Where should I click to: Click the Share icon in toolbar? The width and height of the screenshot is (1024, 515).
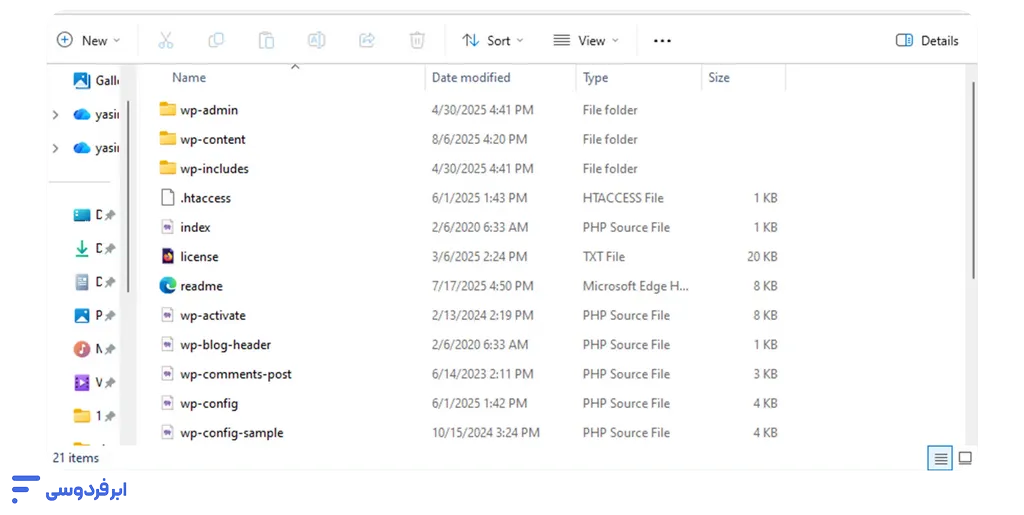(x=367, y=40)
